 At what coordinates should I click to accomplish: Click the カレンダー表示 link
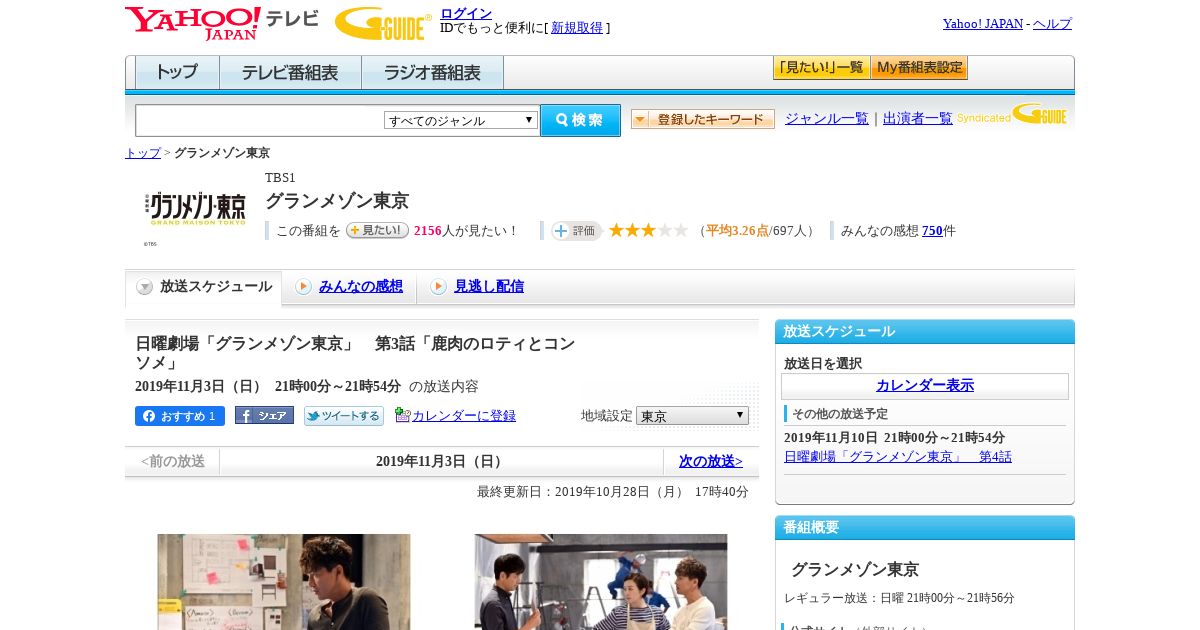pos(925,385)
